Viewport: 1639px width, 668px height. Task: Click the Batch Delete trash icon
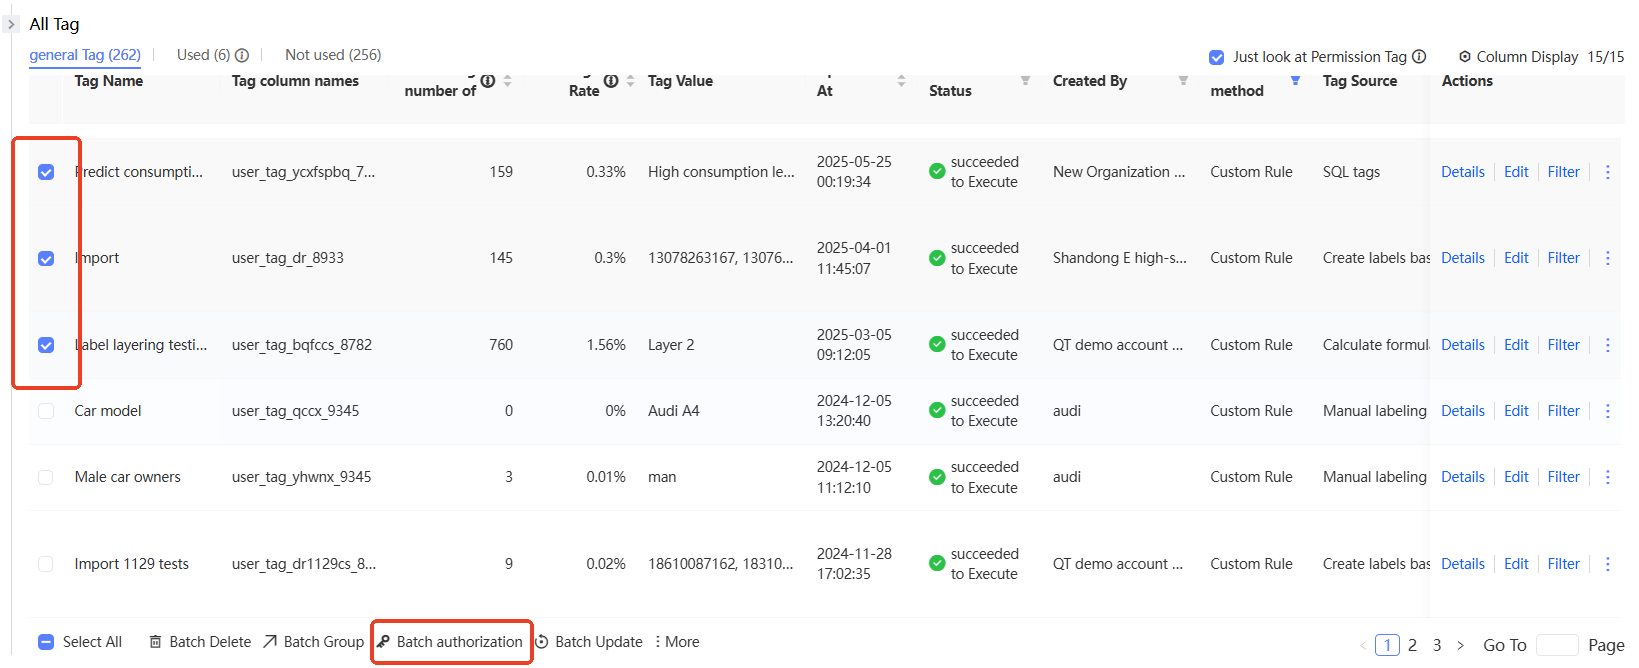coord(155,642)
